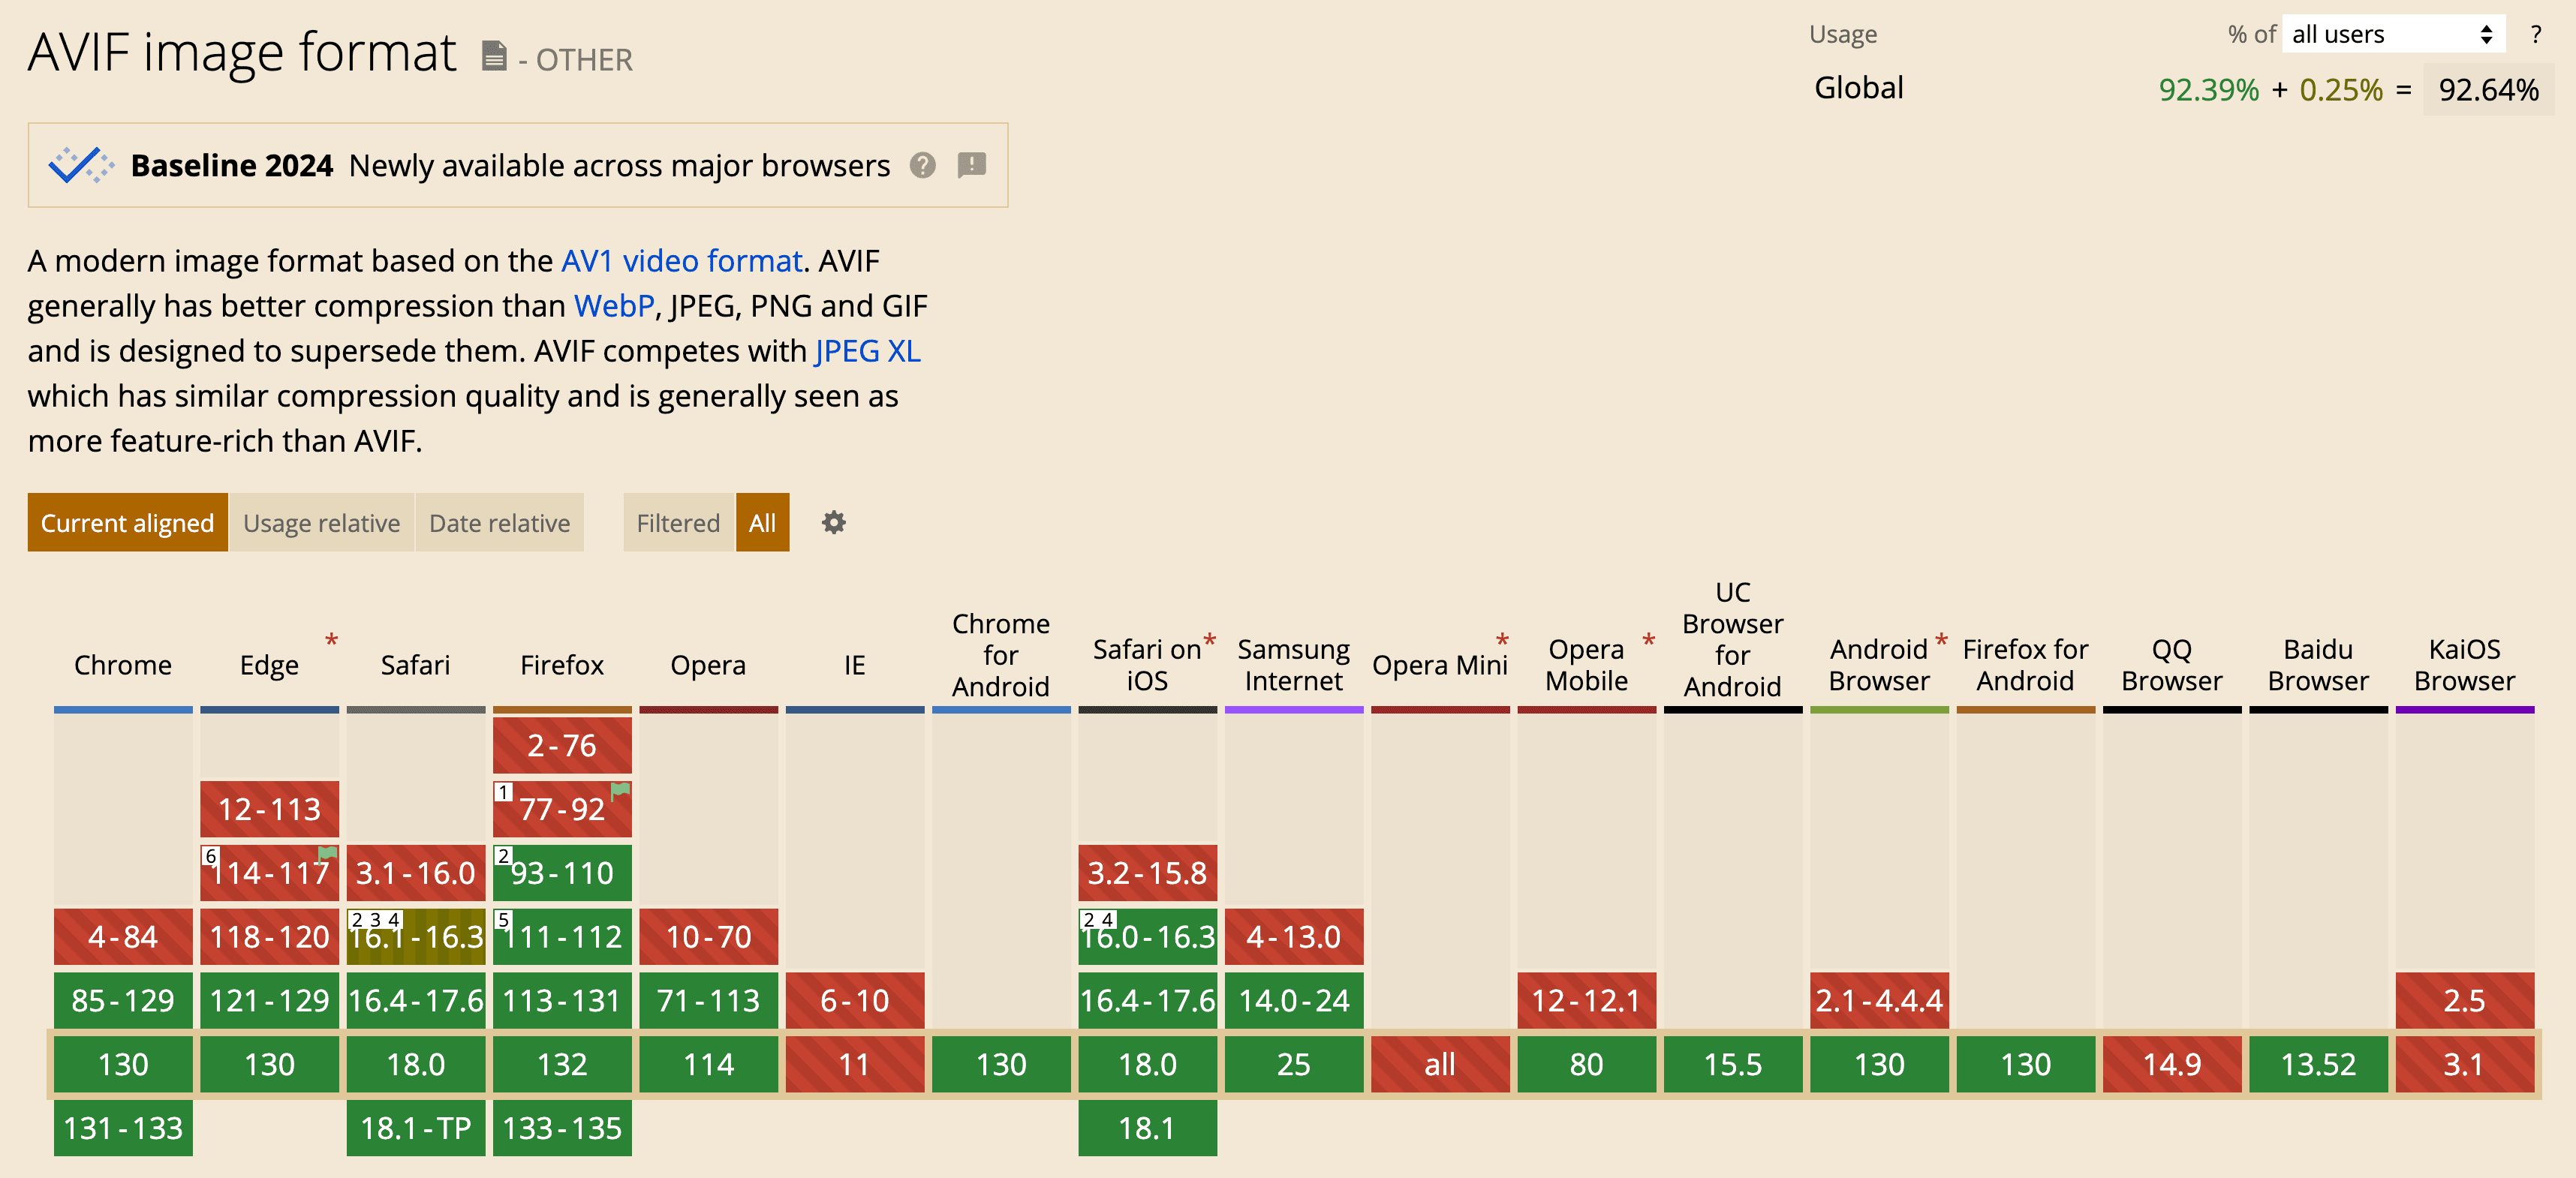Viewport: 2576px width, 1178px height.
Task: Click the Chrome column header
Action: click(123, 665)
